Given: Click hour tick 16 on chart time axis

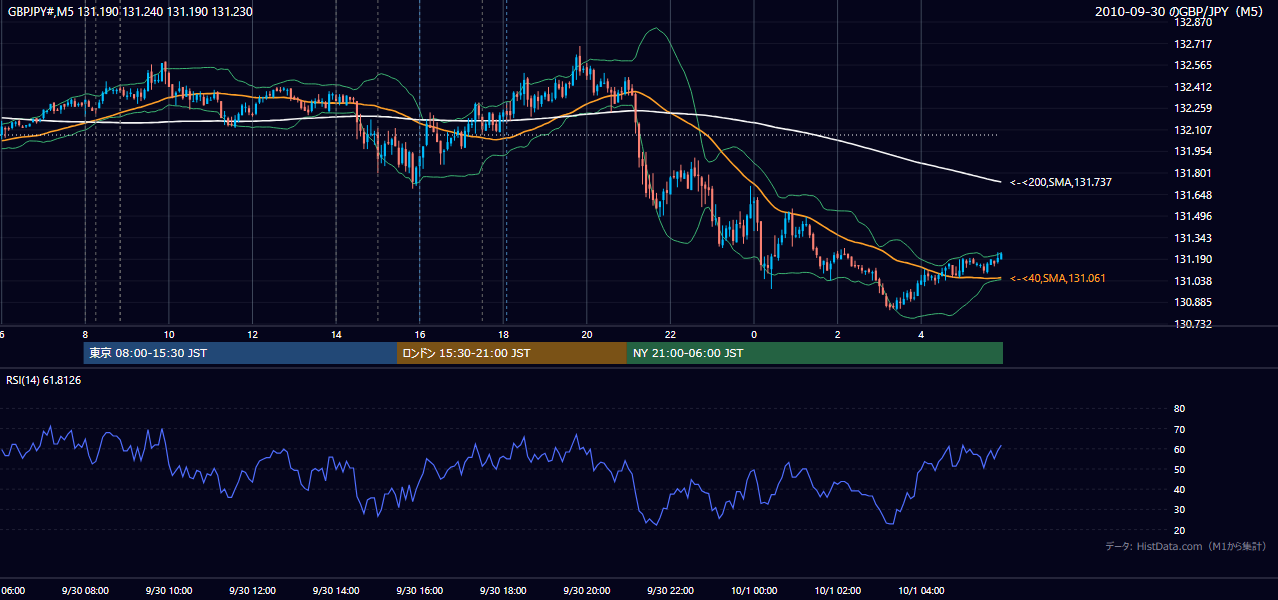Looking at the screenshot, I should point(420,334).
